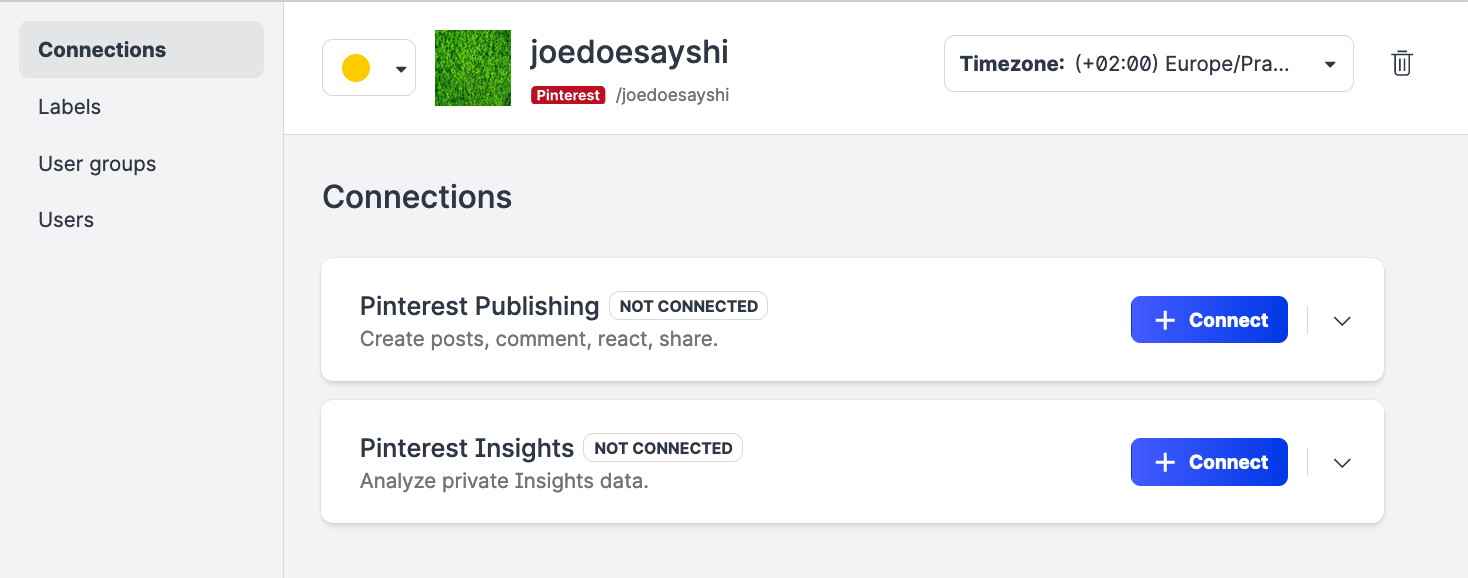
Task: Expand the Pinterest Insights chevron
Action: pyautogui.click(x=1342, y=463)
